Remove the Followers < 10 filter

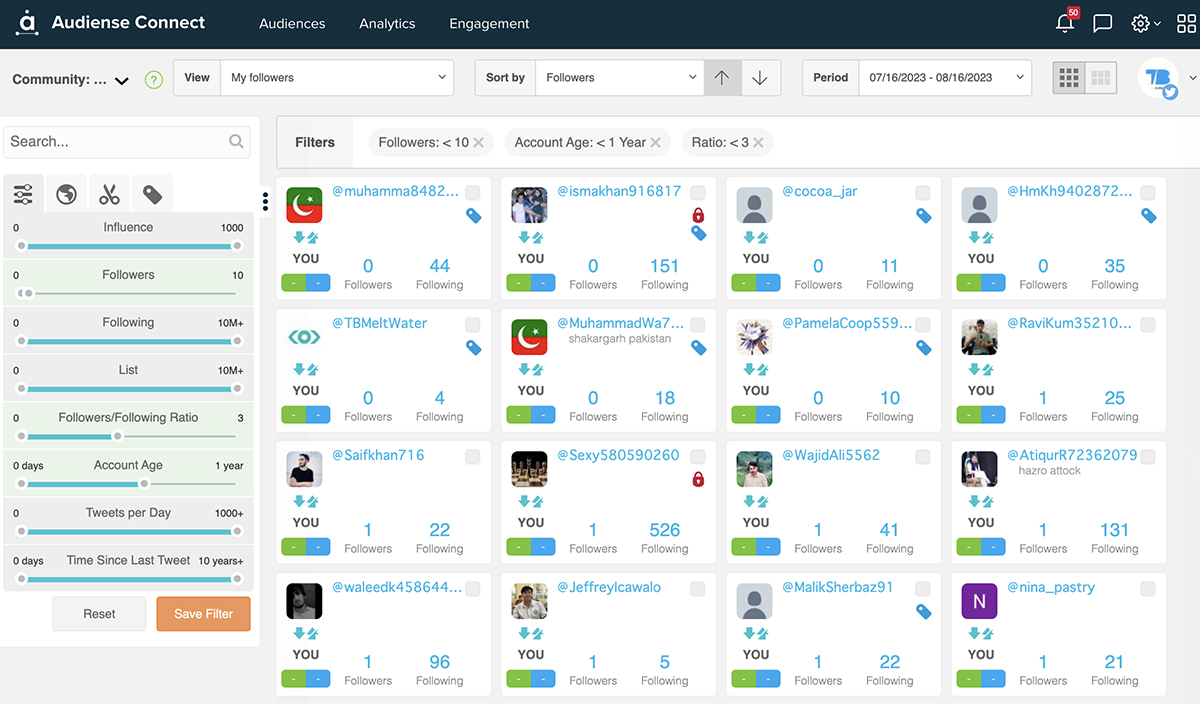pyautogui.click(x=479, y=143)
